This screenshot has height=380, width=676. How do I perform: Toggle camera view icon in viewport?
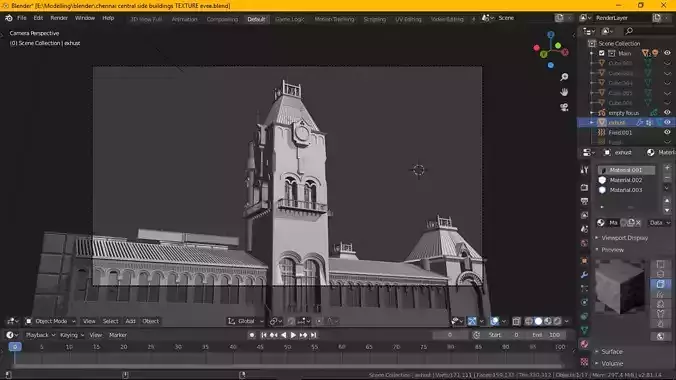click(x=564, y=107)
